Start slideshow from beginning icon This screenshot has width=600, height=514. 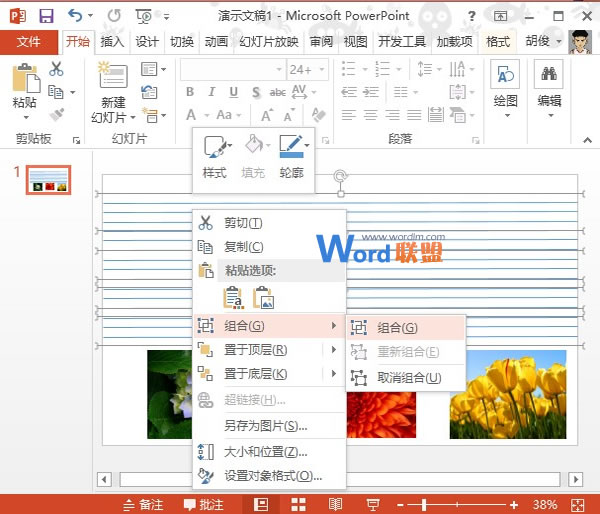click(144, 16)
